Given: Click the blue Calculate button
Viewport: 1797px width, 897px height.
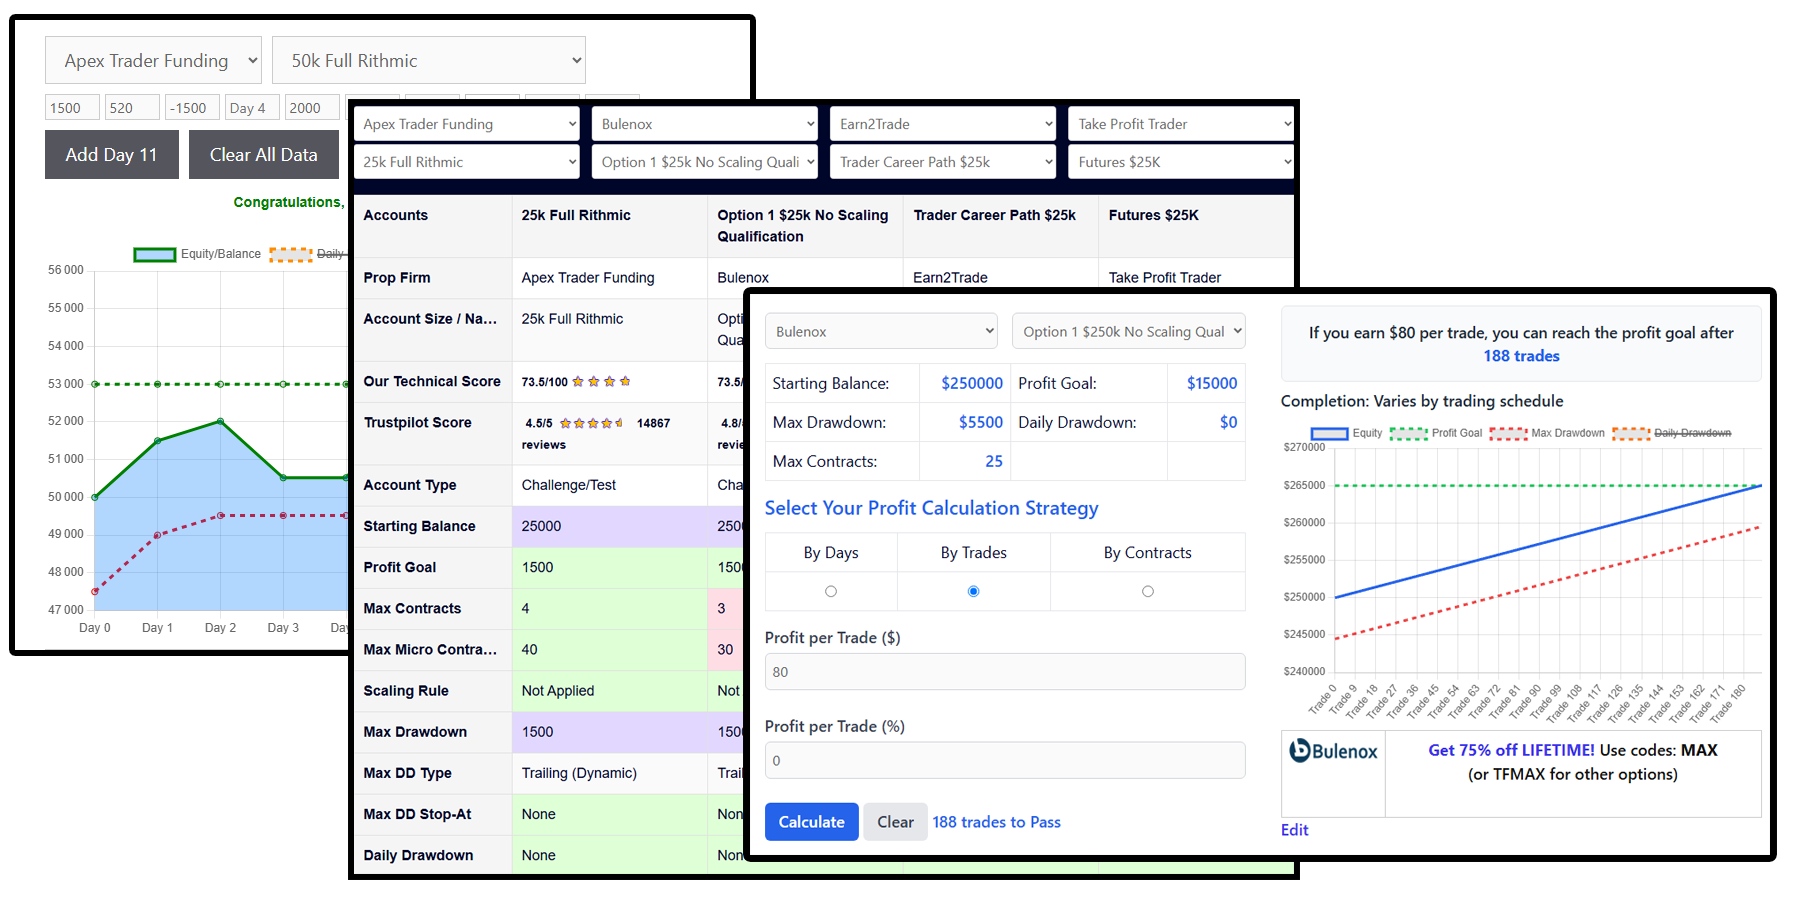Looking at the screenshot, I should tap(812, 822).
